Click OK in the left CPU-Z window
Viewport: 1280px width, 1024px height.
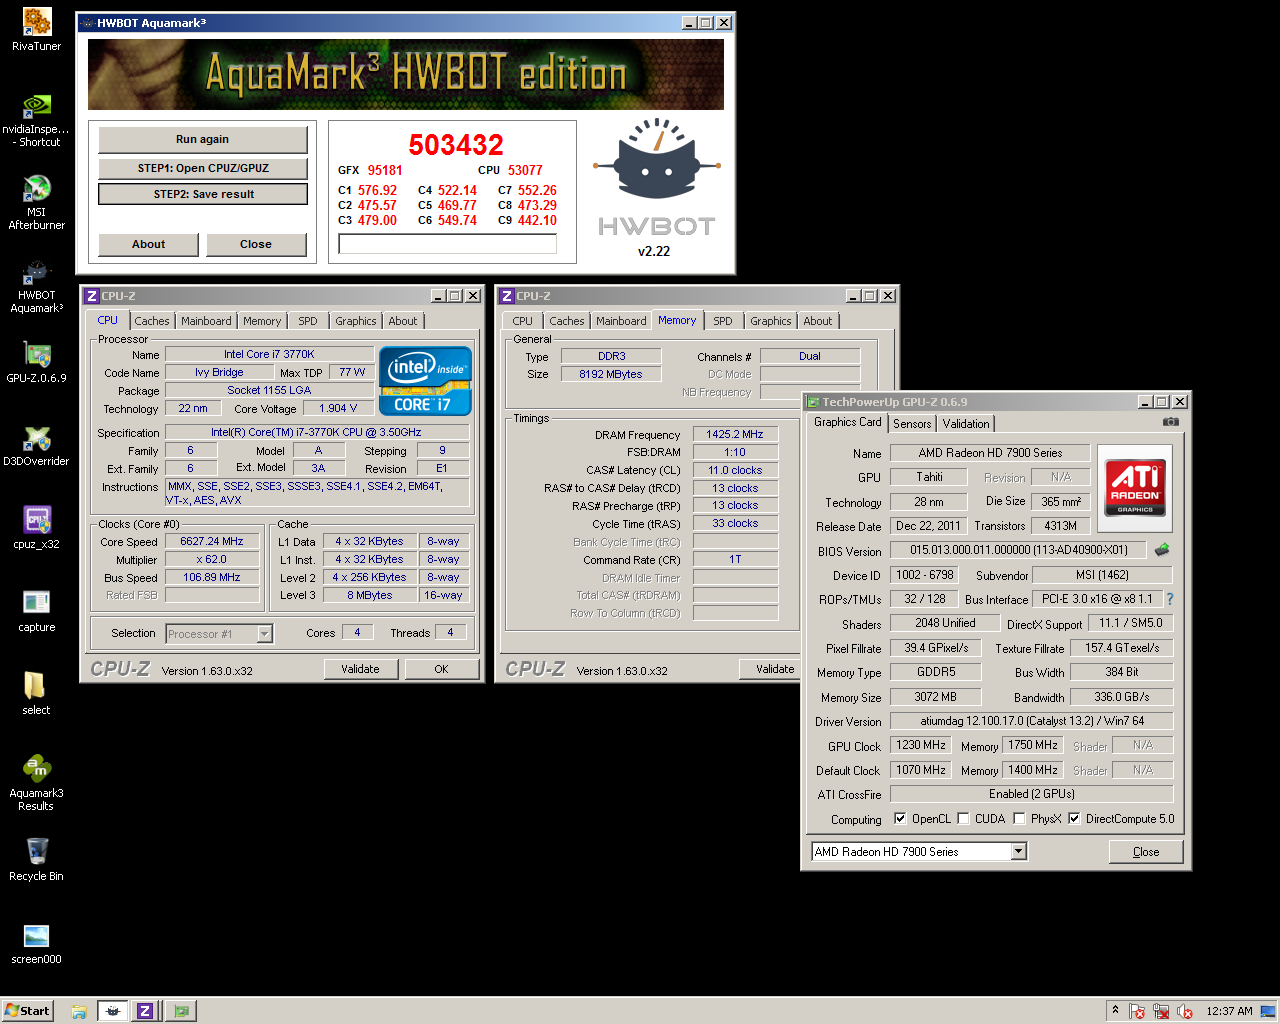pyautogui.click(x=441, y=669)
